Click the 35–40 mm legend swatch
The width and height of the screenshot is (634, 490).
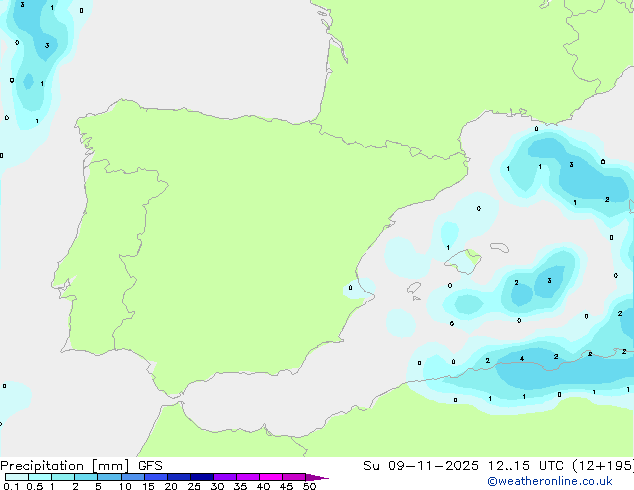pyautogui.click(x=248, y=477)
